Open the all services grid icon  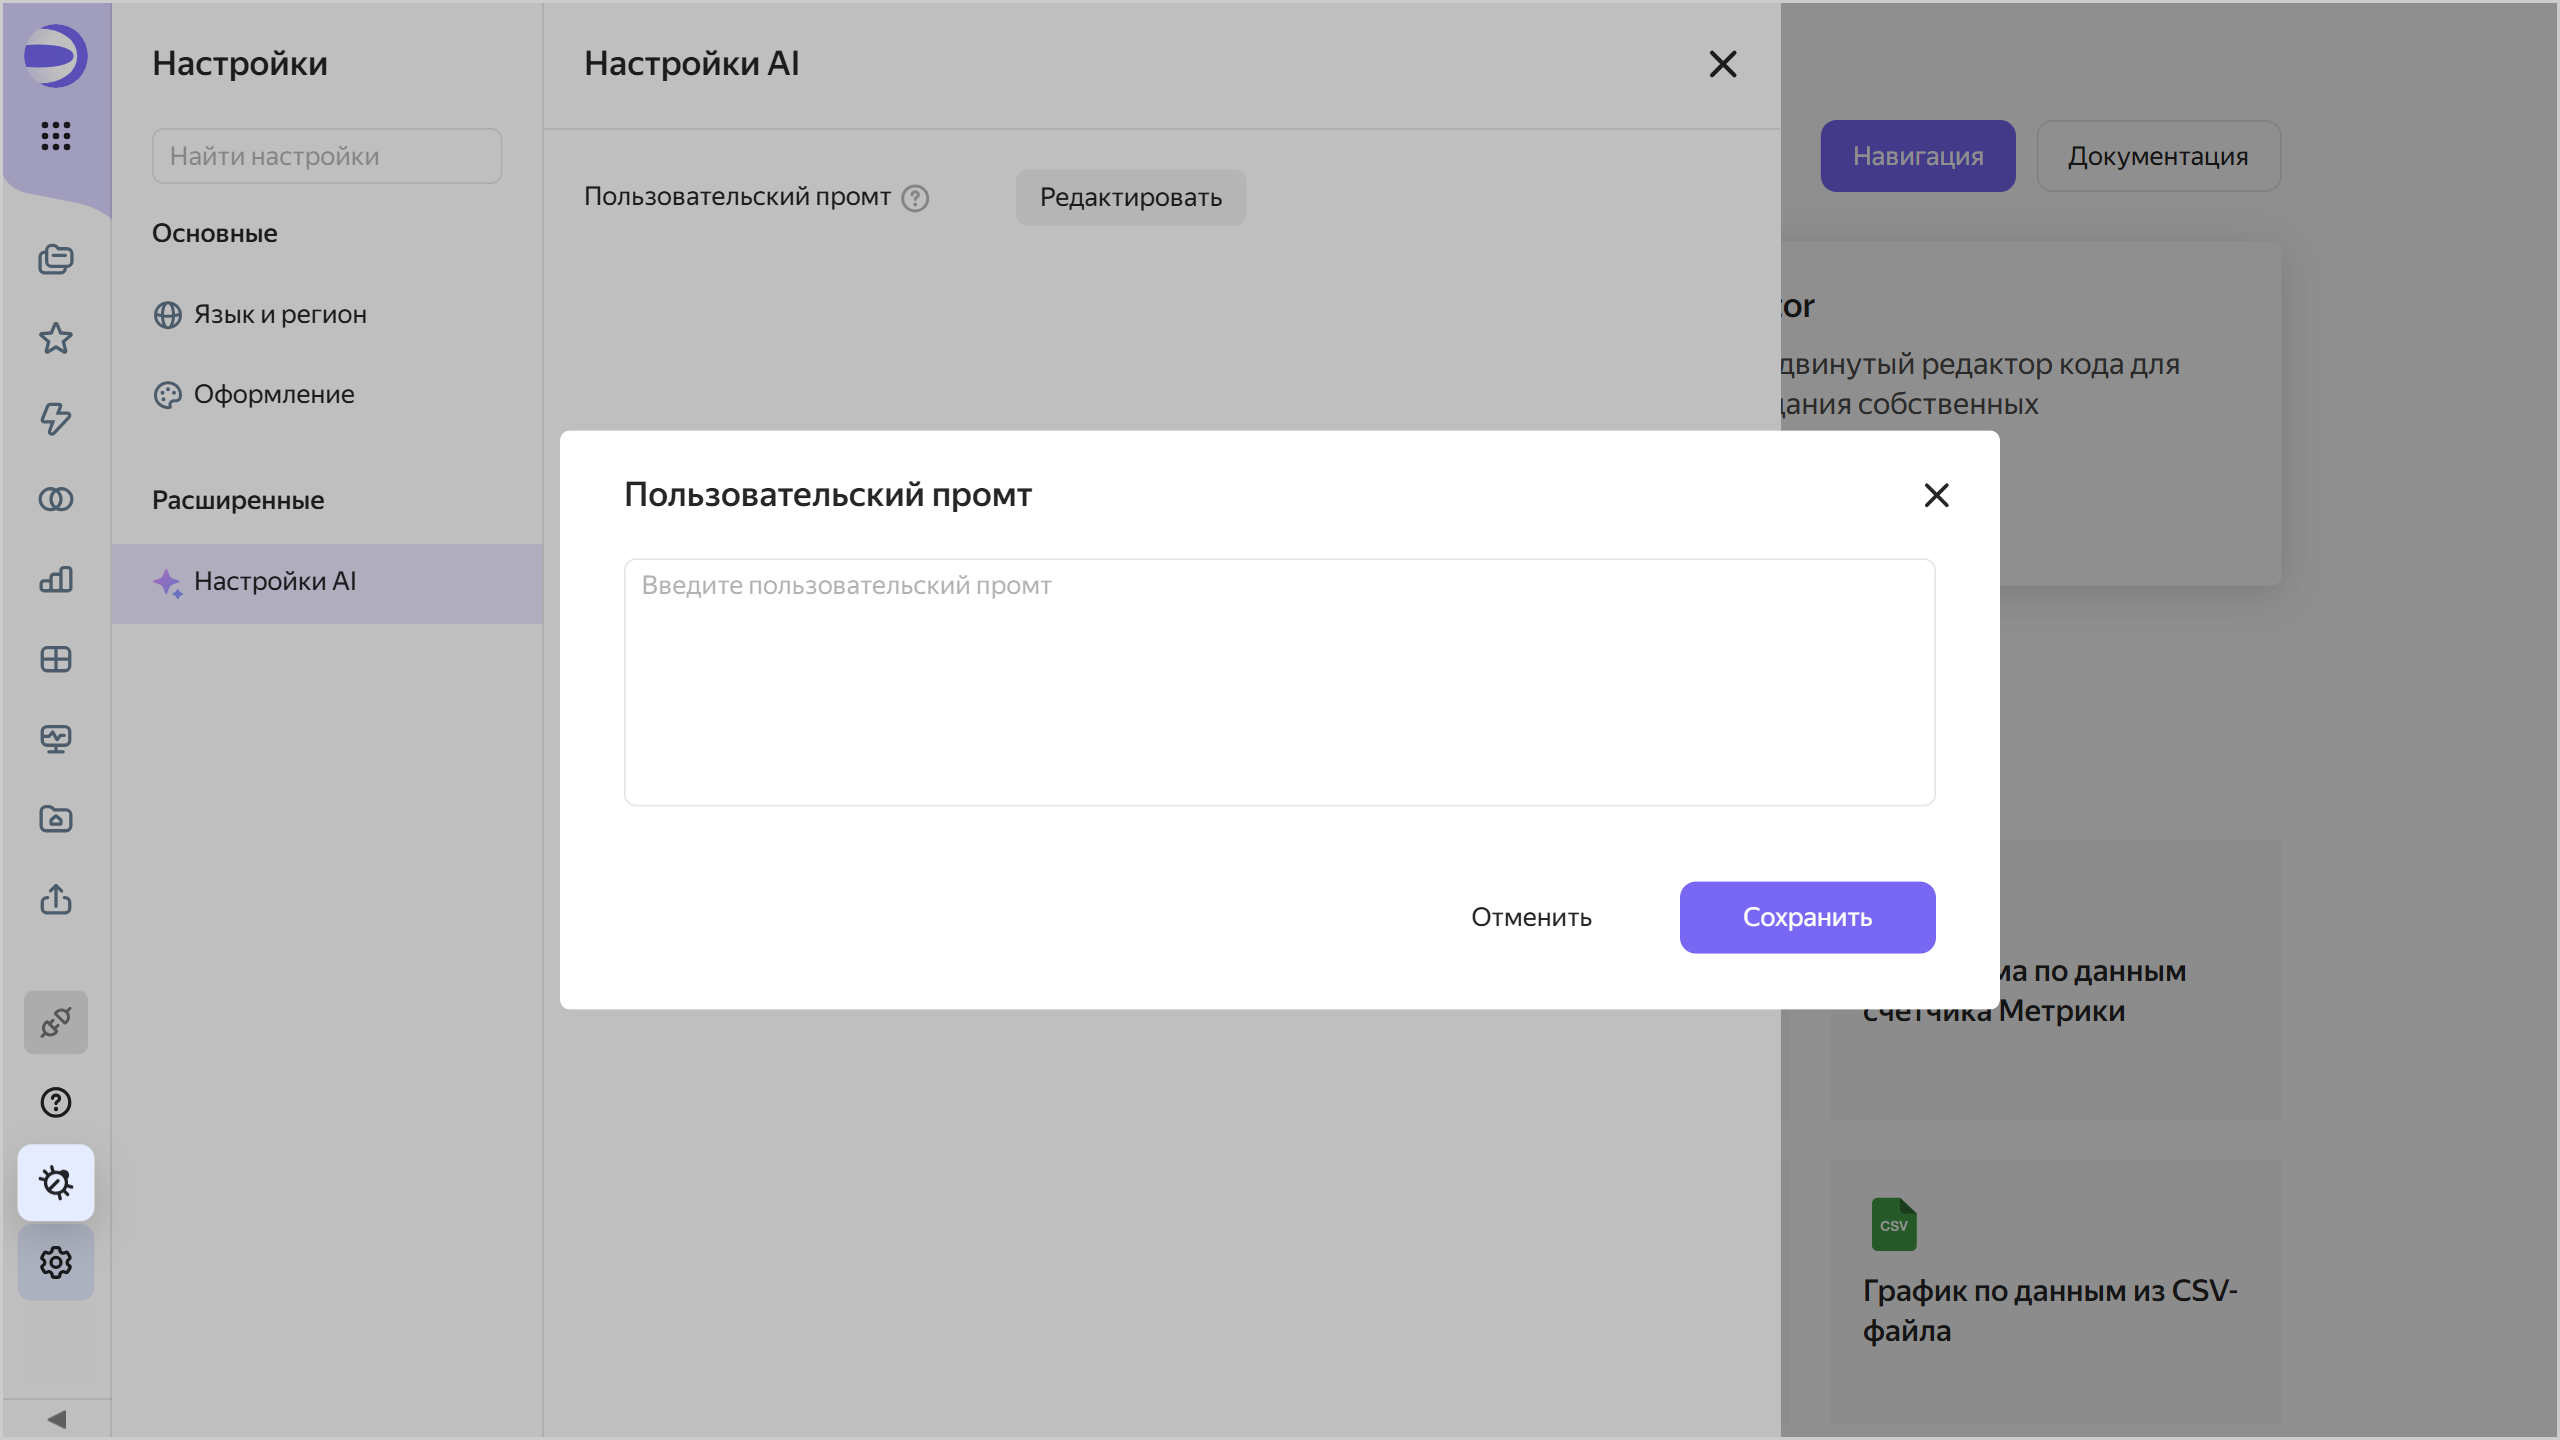56,135
